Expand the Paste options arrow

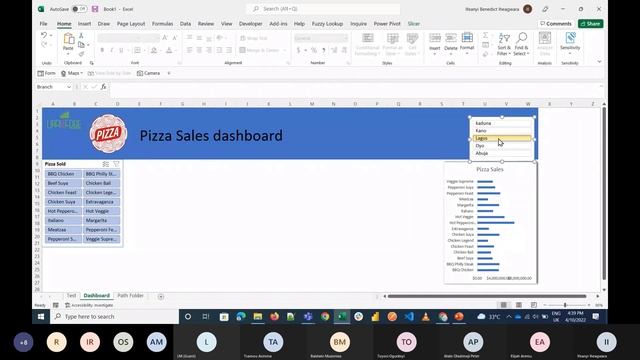[68, 54]
